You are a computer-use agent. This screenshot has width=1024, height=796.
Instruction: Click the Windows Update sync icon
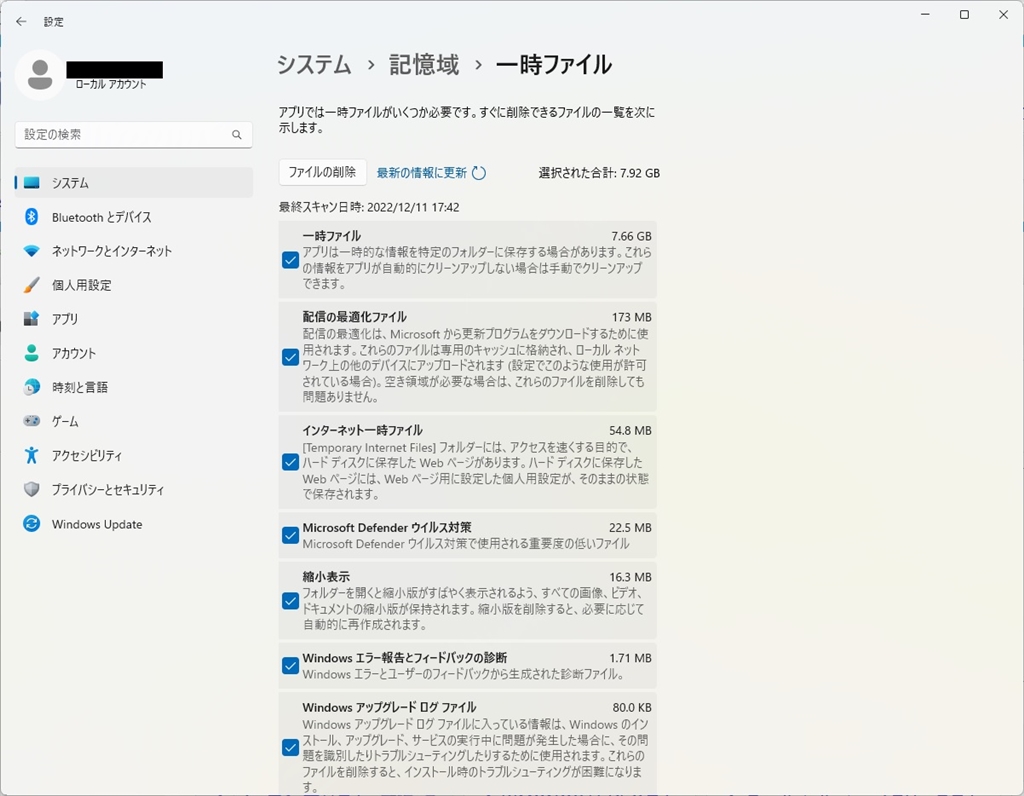pos(31,524)
